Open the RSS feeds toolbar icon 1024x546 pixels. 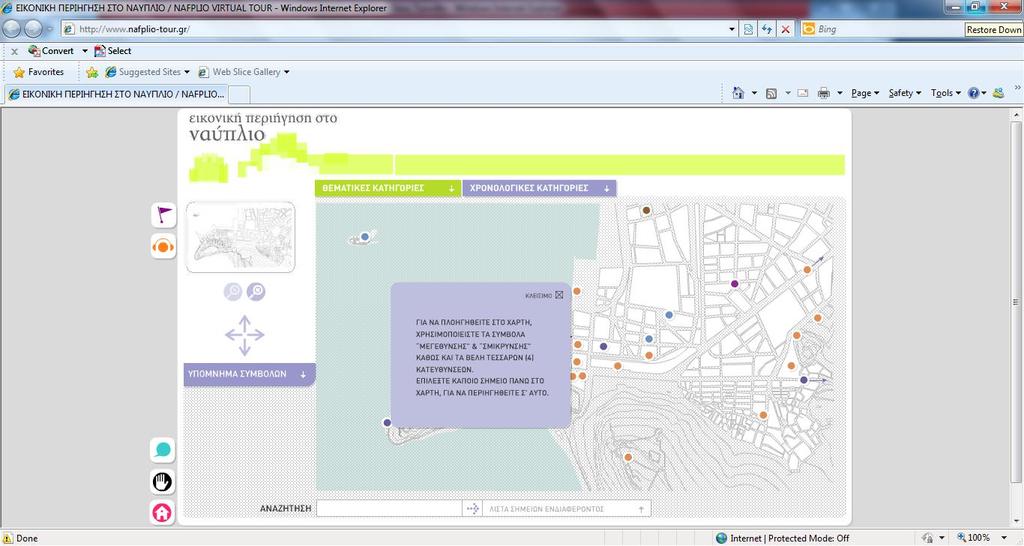pyautogui.click(x=771, y=93)
